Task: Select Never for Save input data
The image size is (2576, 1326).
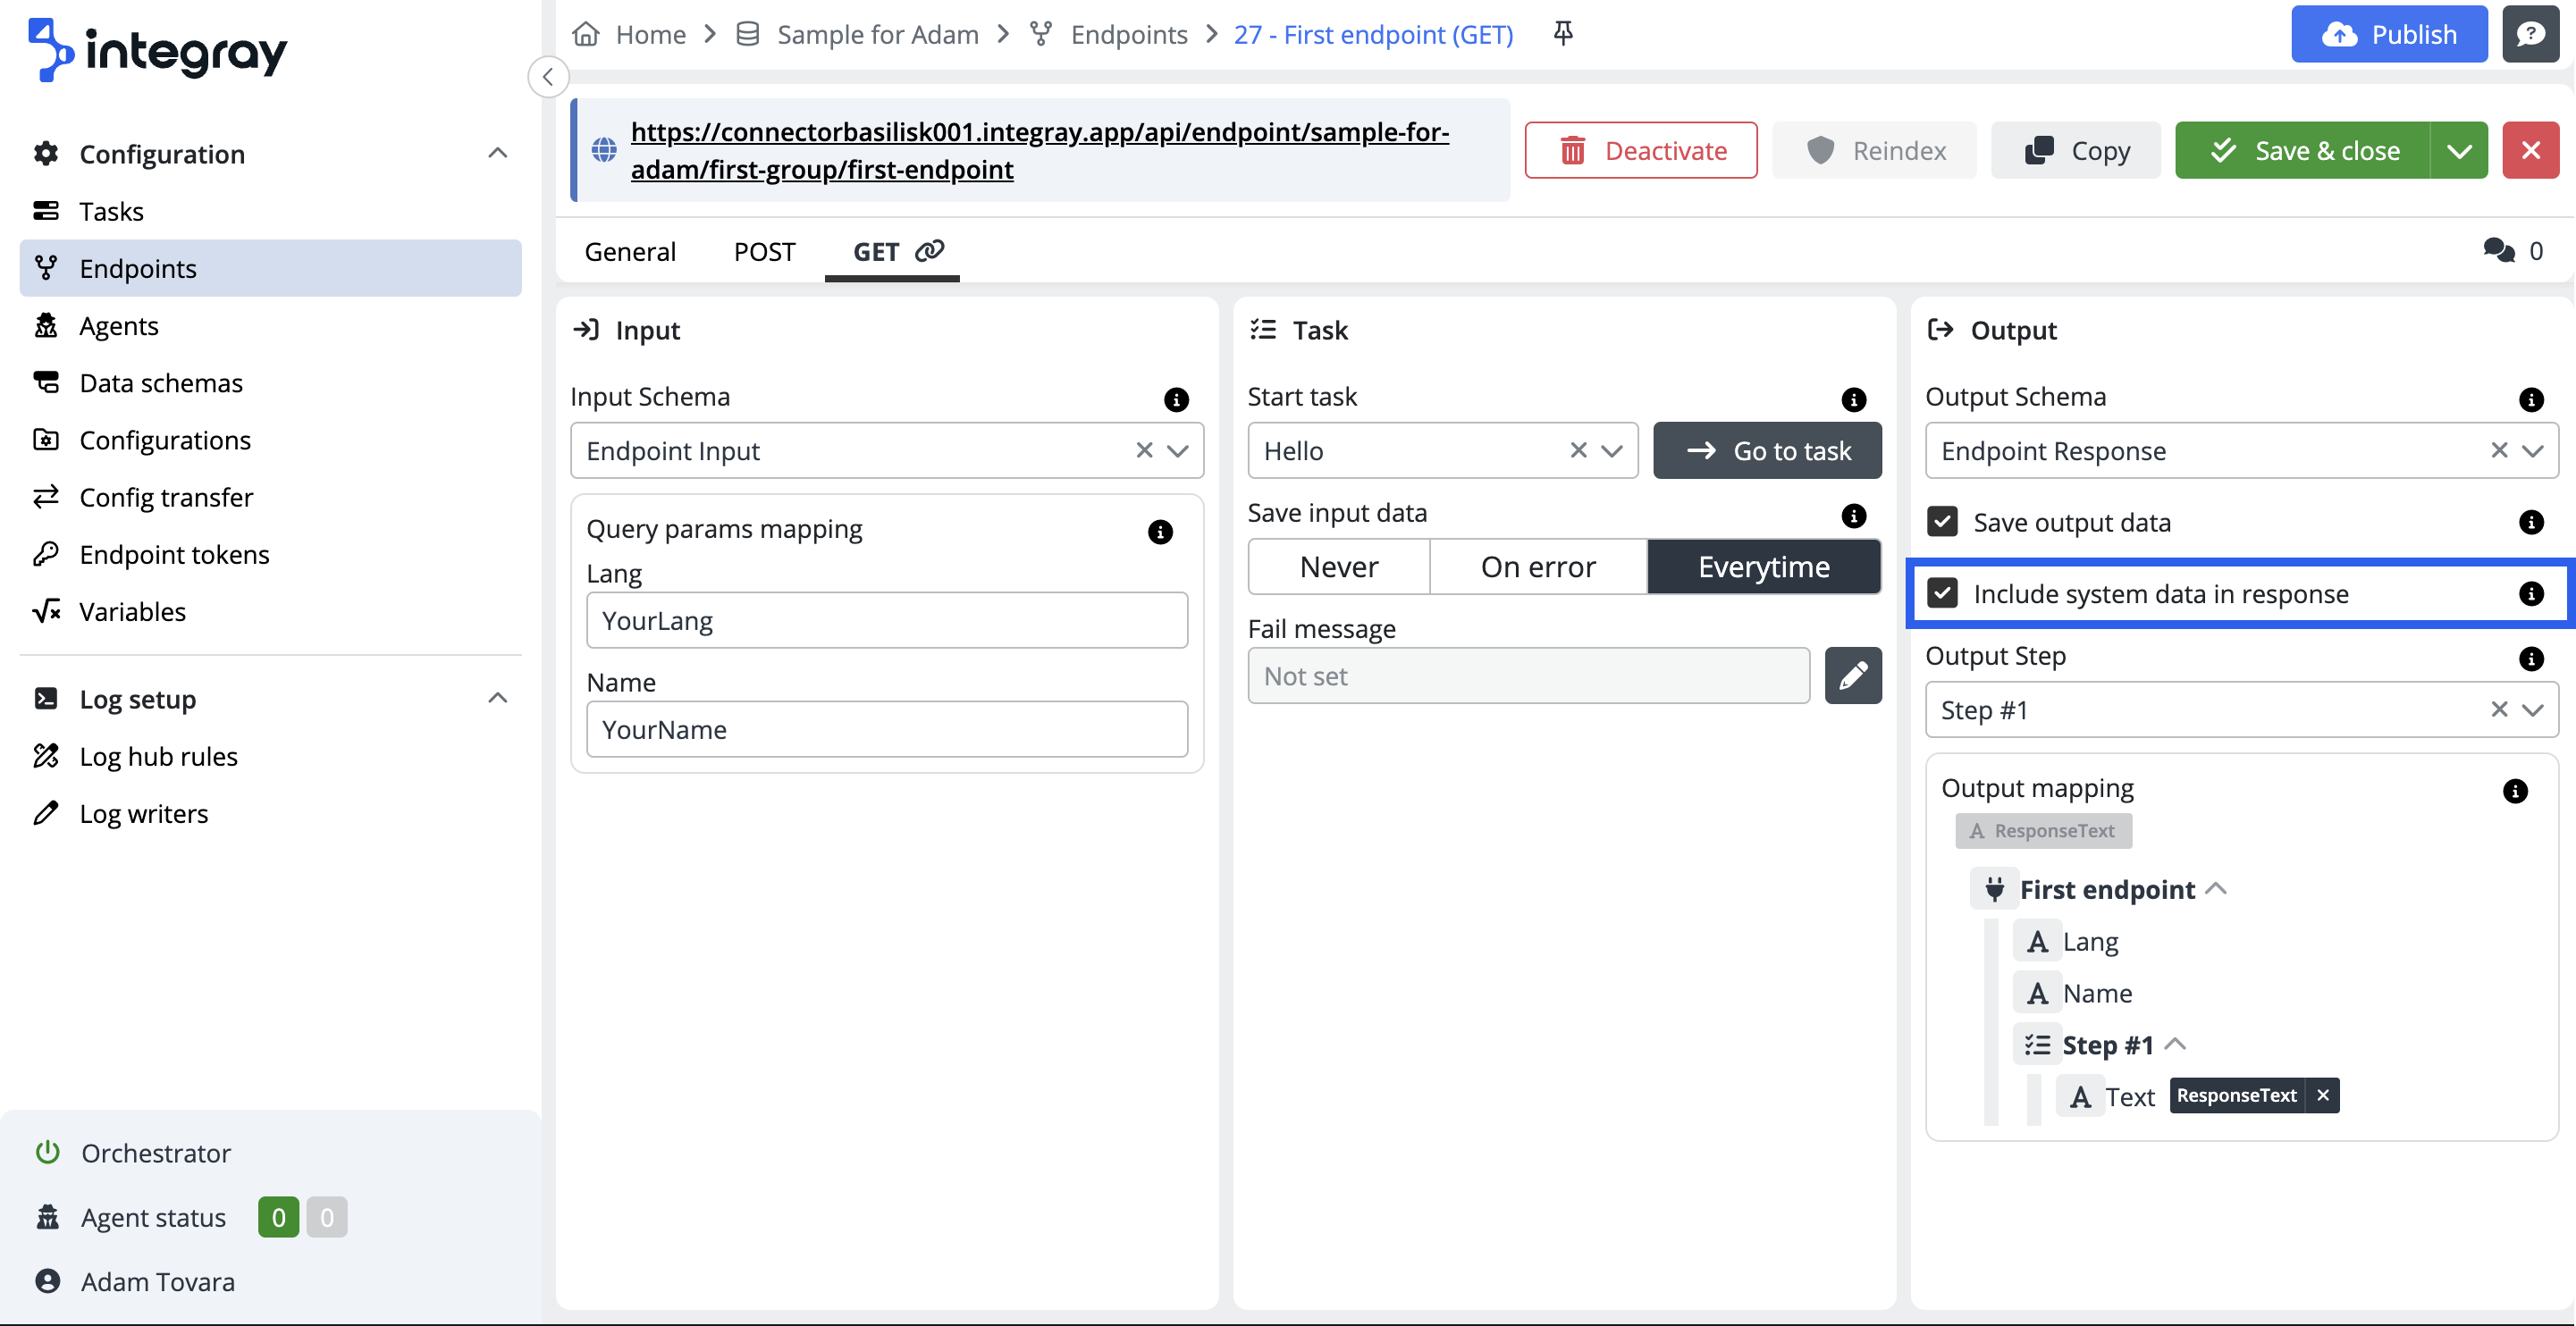Action: (1338, 567)
